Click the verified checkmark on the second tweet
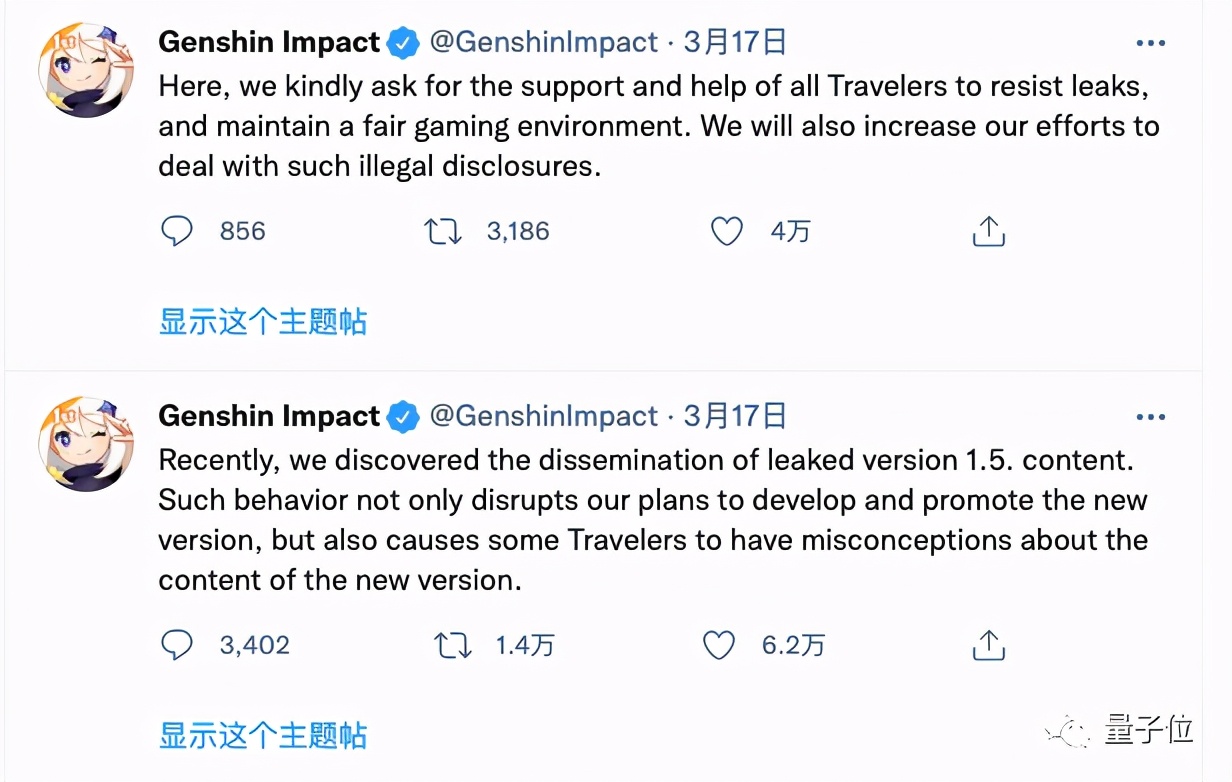Viewport: 1232px width, 782px height. pyautogui.click(x=402, y=416)
